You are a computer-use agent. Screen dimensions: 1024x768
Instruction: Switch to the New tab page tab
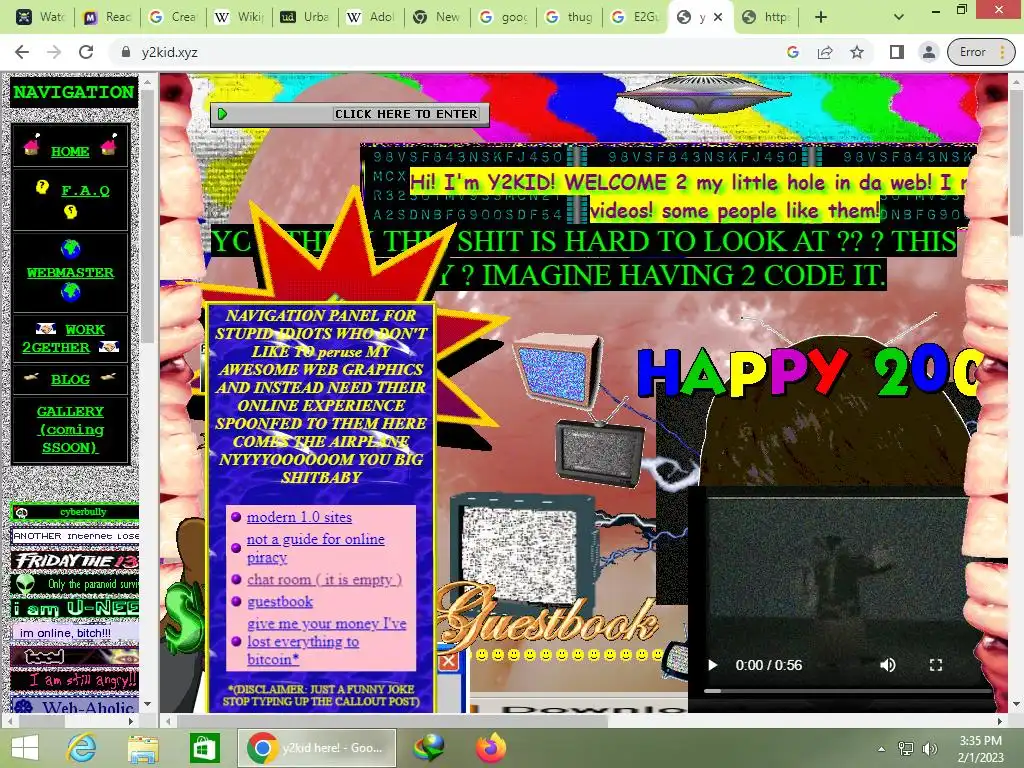(436, 17)
